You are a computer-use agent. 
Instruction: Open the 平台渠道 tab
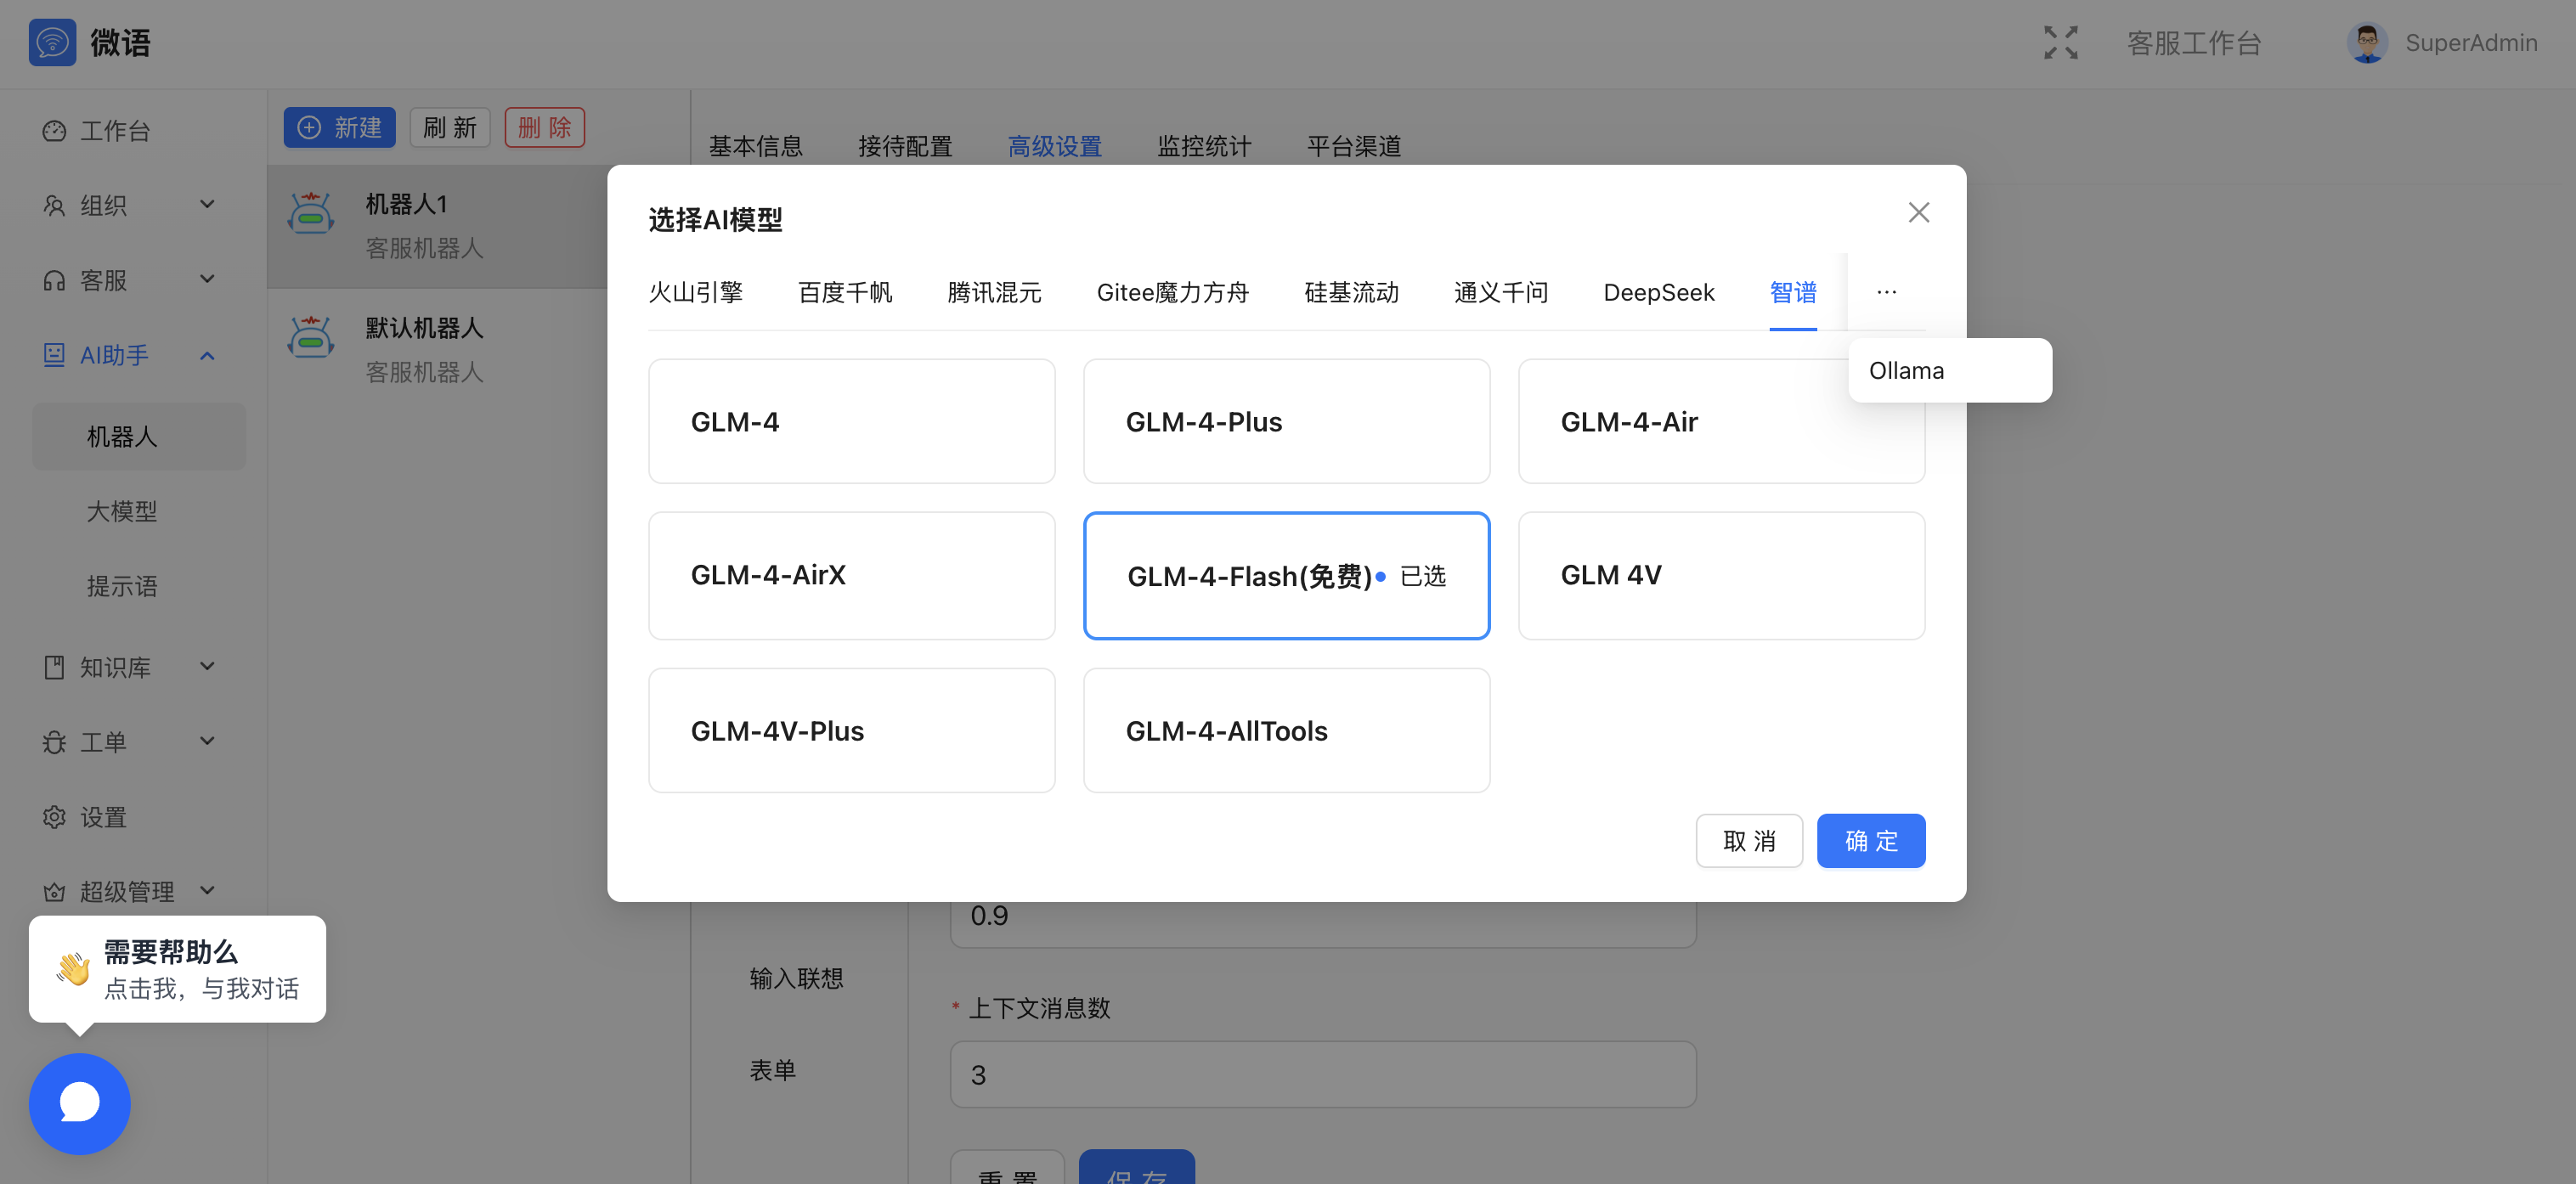[1353, 146]
